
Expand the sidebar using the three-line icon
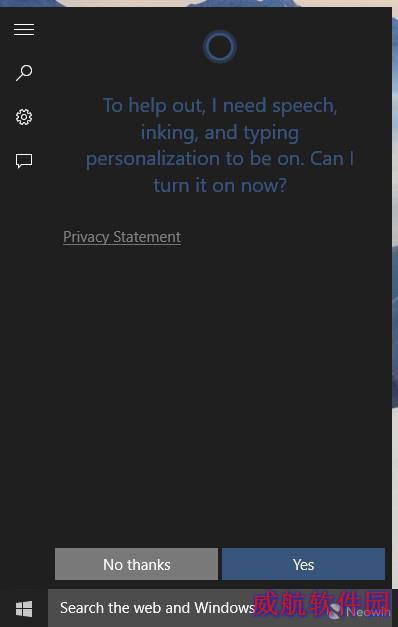pos(24,30)
